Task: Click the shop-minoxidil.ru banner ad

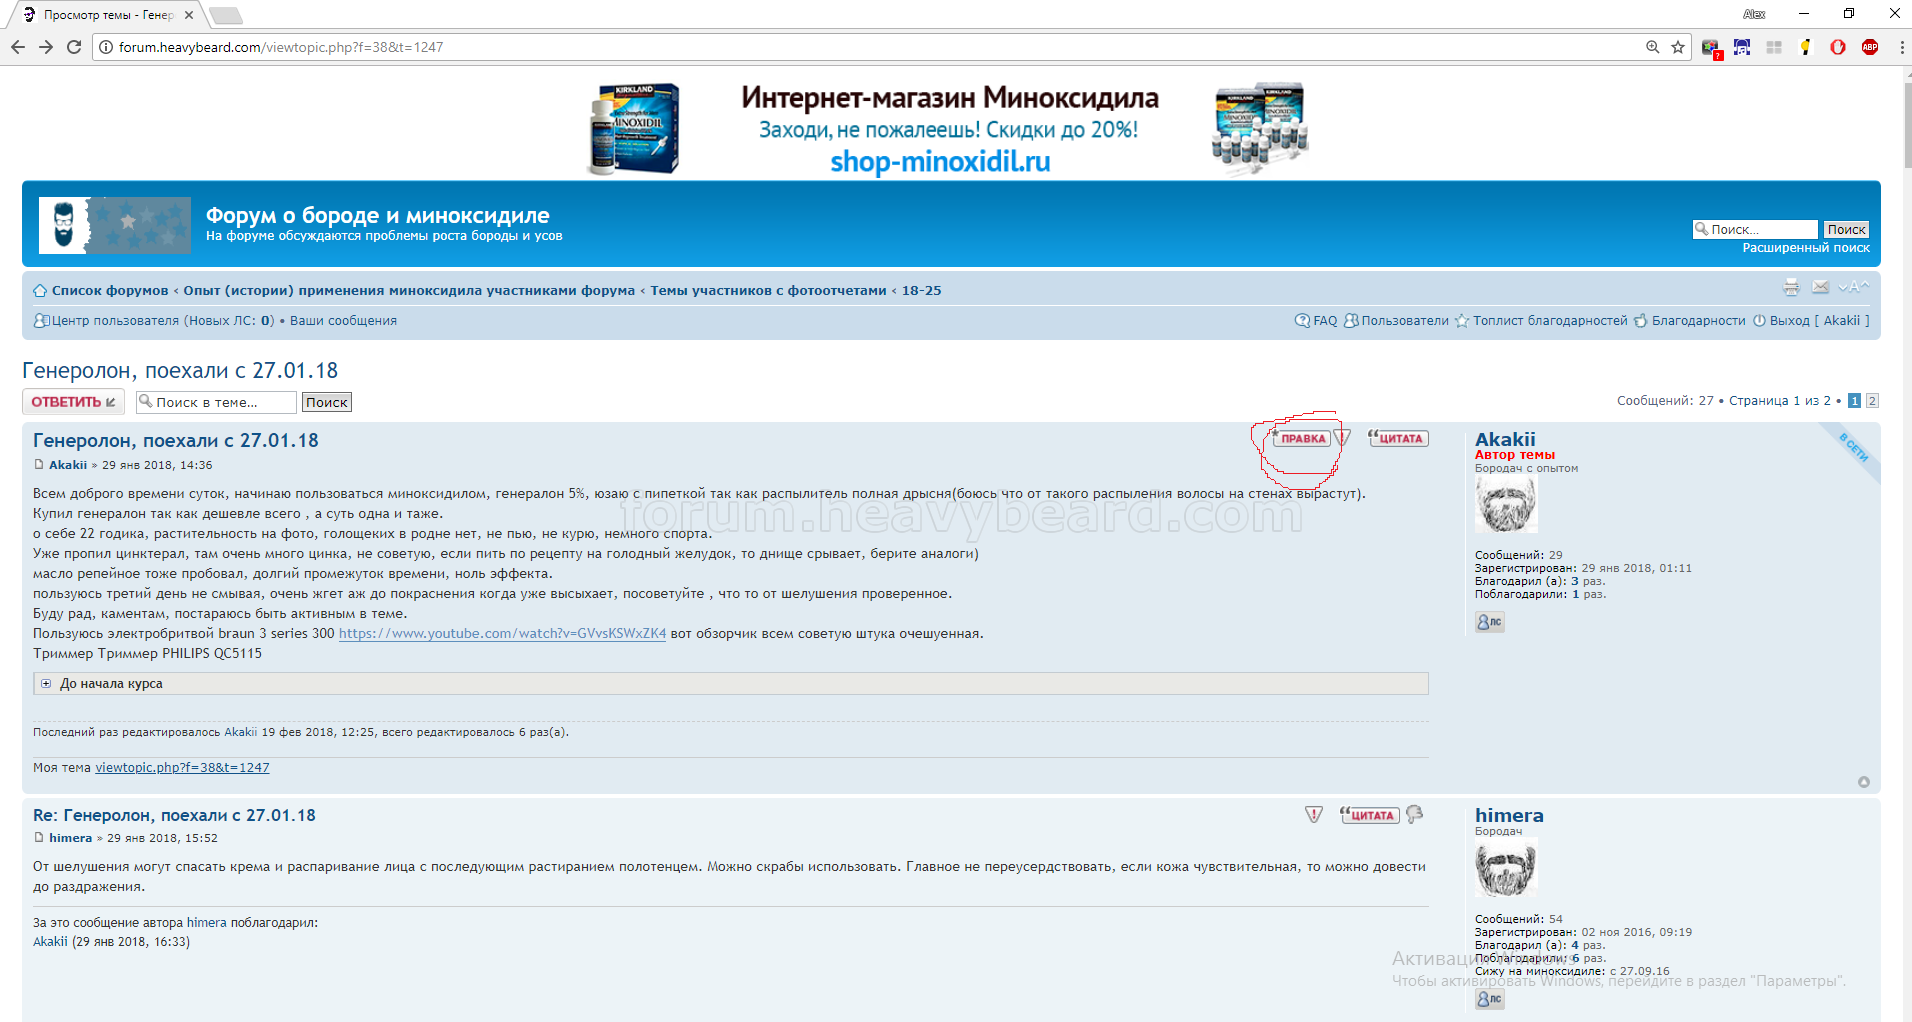Action: click(948, 128)
